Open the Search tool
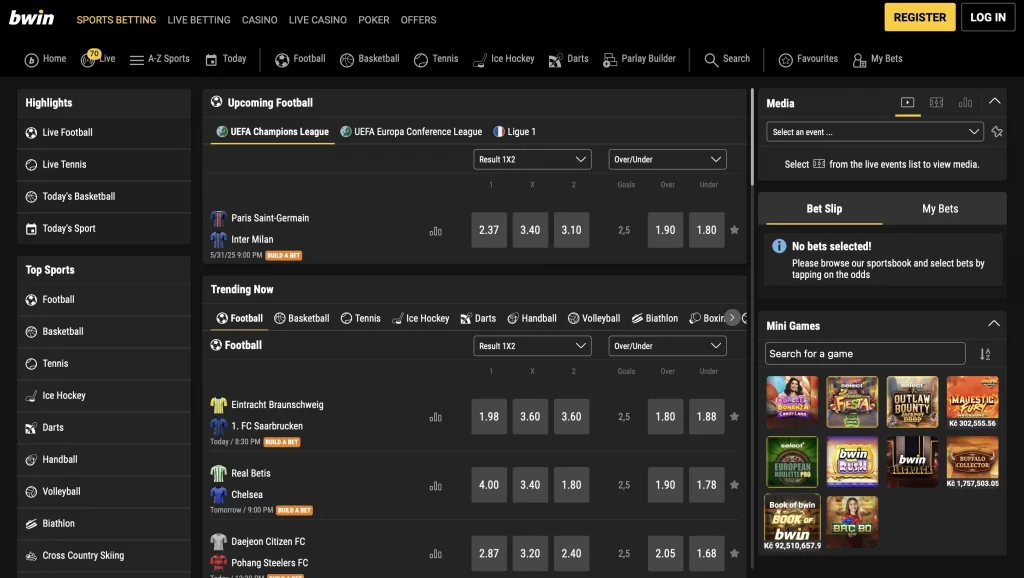Viewport: 1024px width, 578px height. coord(727,59)
